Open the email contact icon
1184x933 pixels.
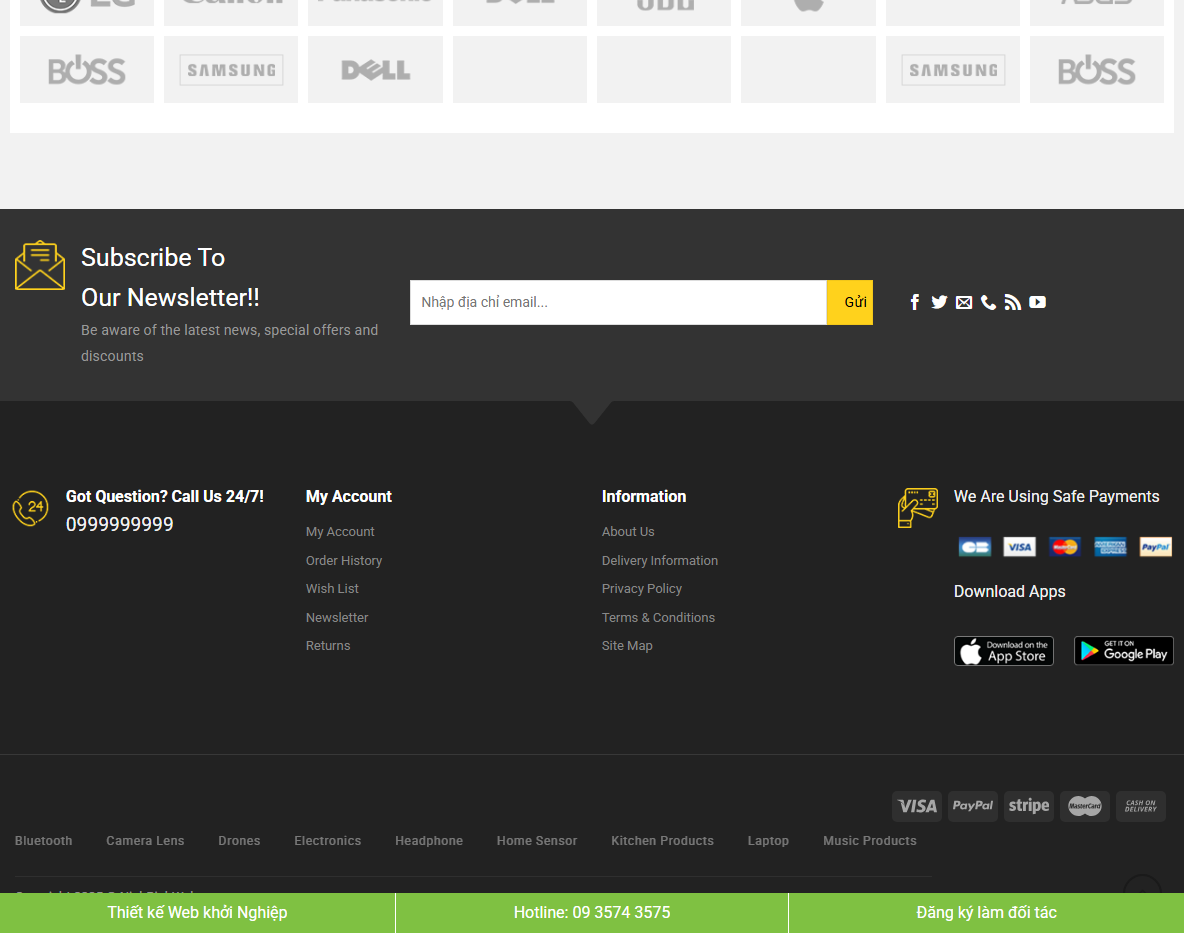963,301
